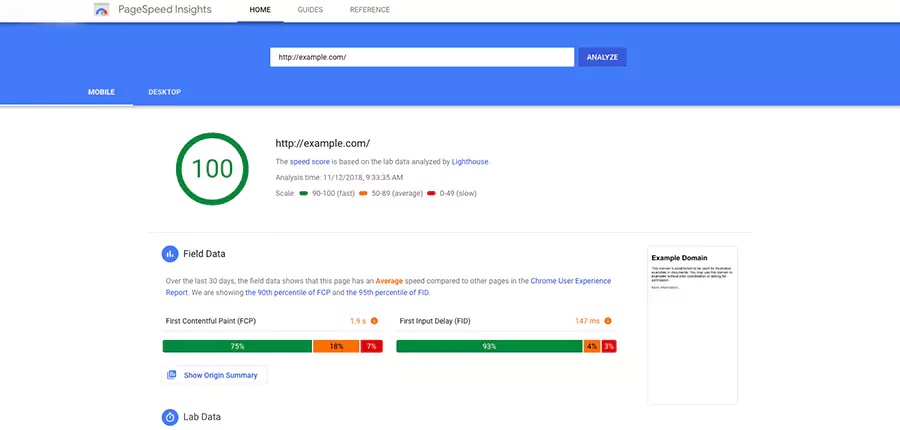Click the 0-49 (slow) scale legend
The image size is (900, 430).
[452, 193]
